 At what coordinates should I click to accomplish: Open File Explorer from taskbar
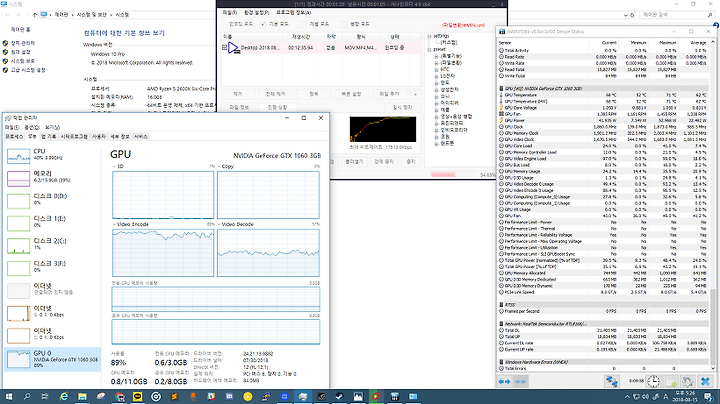click(x=82, y=397)
